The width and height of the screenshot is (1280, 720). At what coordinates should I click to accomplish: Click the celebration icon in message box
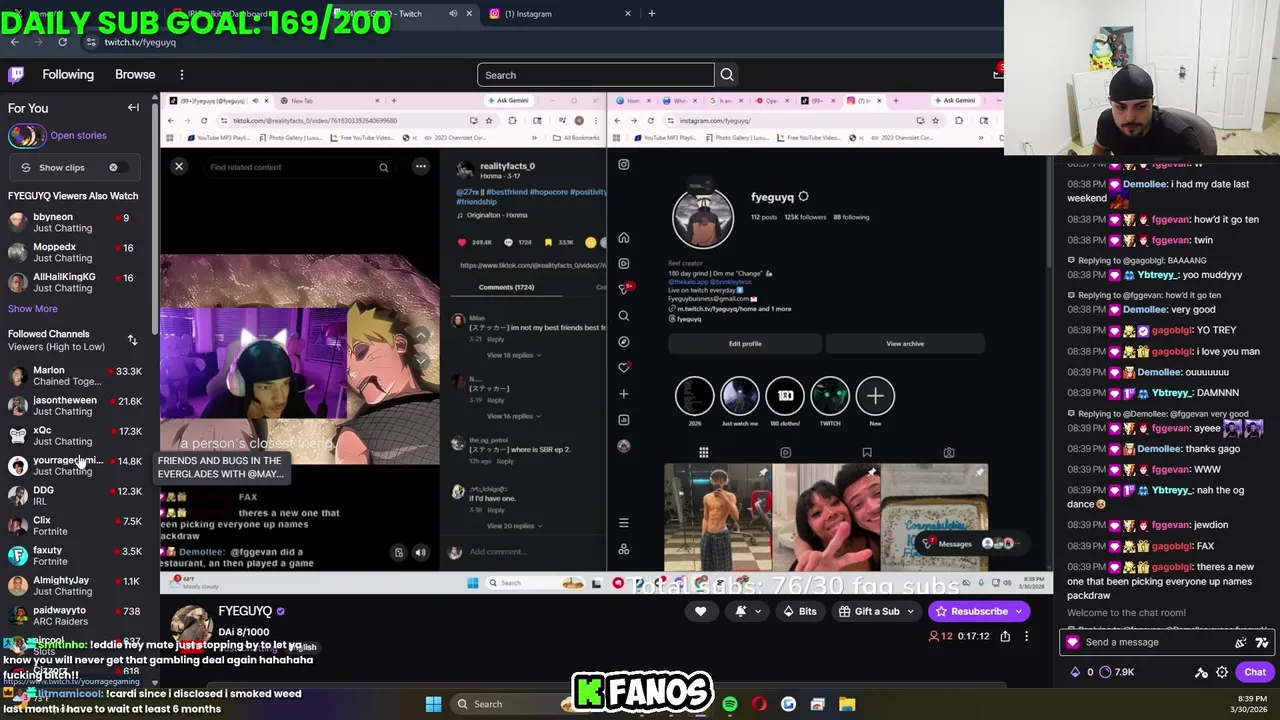click(x=1241, y=642)
